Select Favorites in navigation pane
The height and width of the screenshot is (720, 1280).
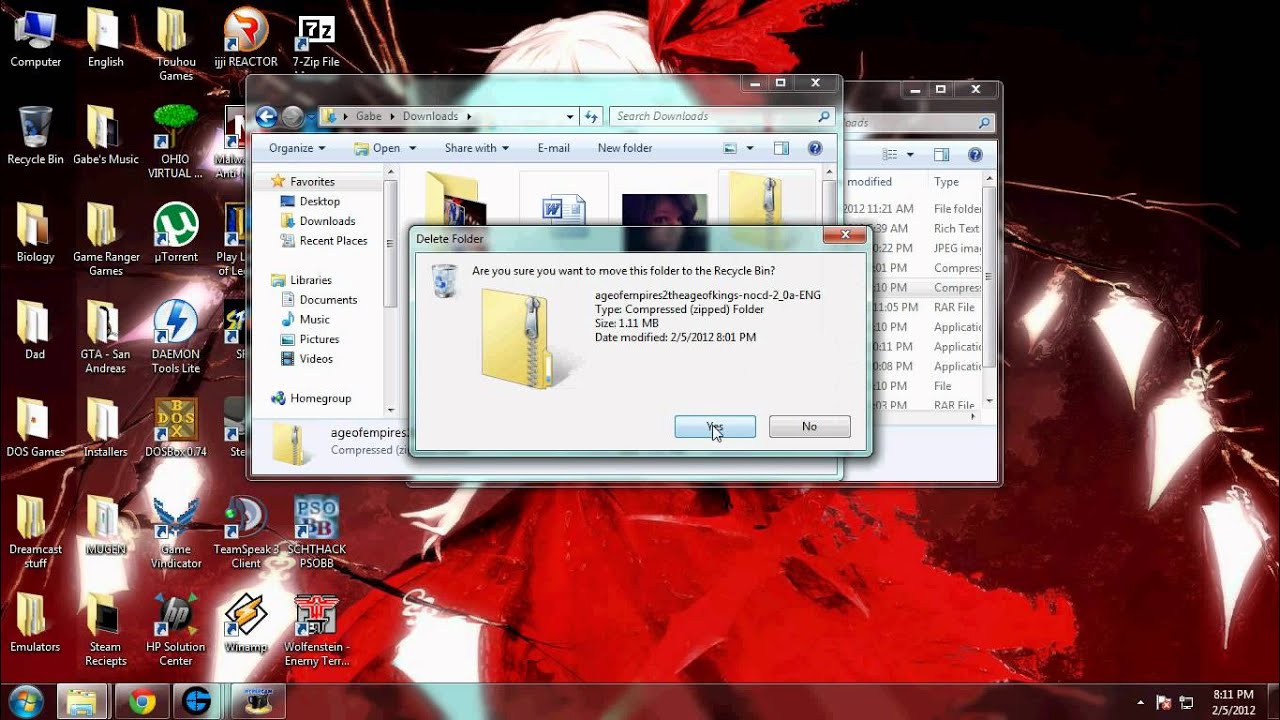pyautogui.click(x=312, y=181)
